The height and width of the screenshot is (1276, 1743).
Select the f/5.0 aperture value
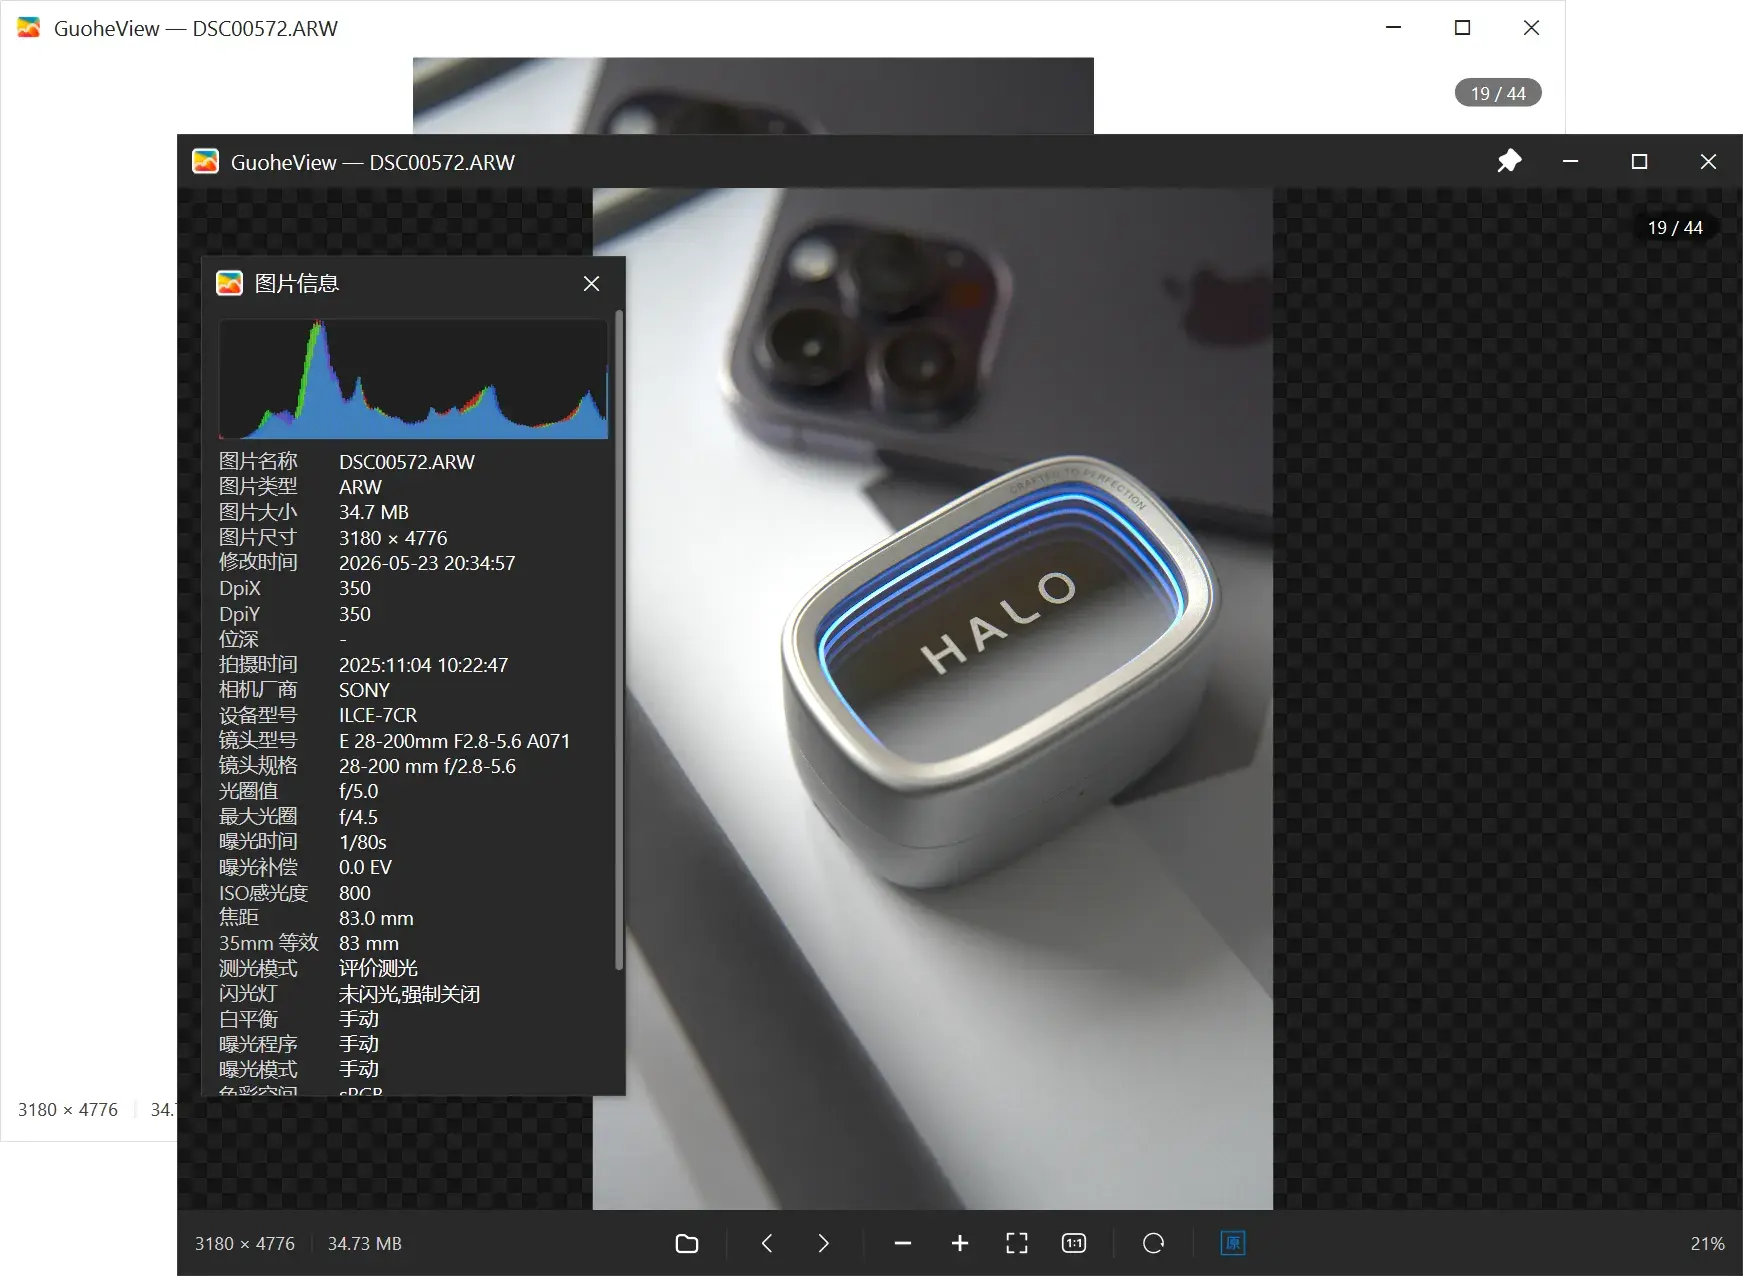coord(358,791)
